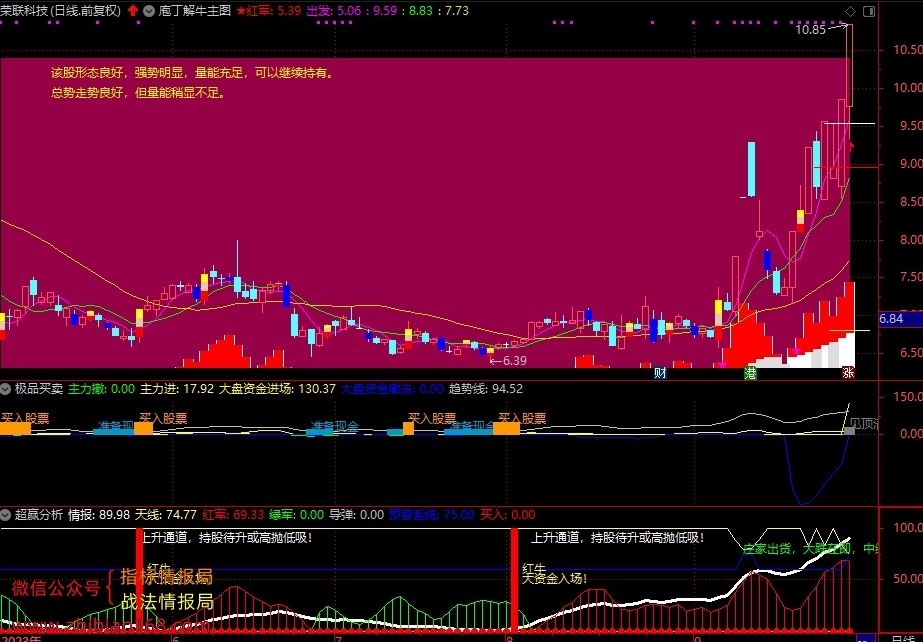
Task: Click the 庖丁解牛主图 indicator name
Action: [195, 11]
